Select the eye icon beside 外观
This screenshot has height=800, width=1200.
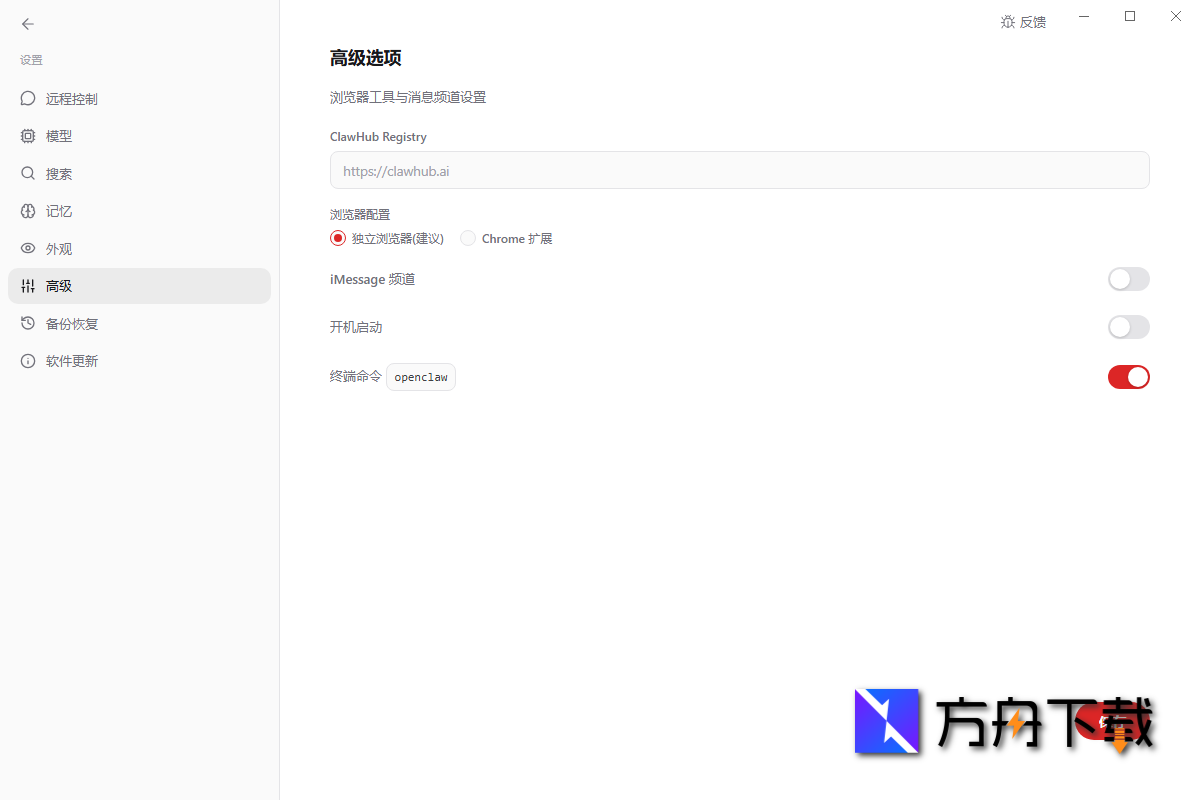[x=27, y=248]
